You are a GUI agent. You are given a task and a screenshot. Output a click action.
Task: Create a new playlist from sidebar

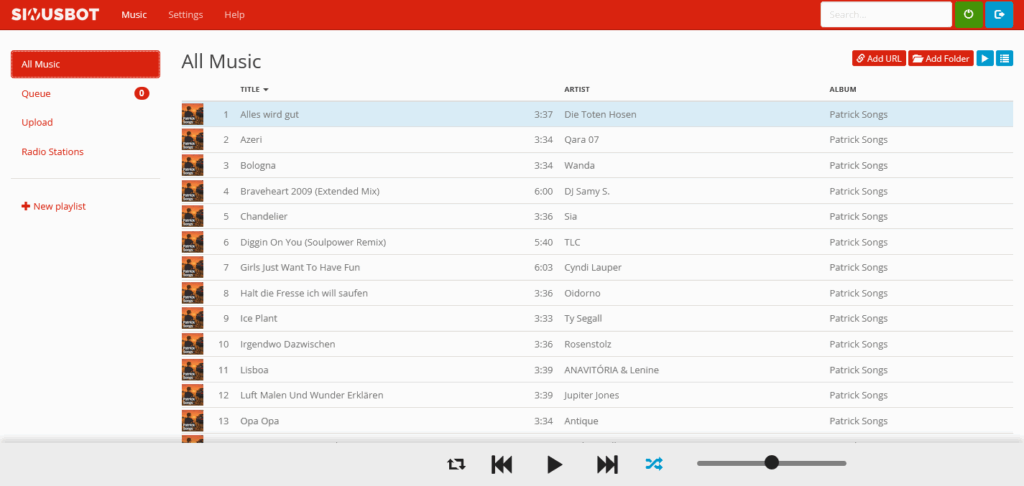coord(54,206)
